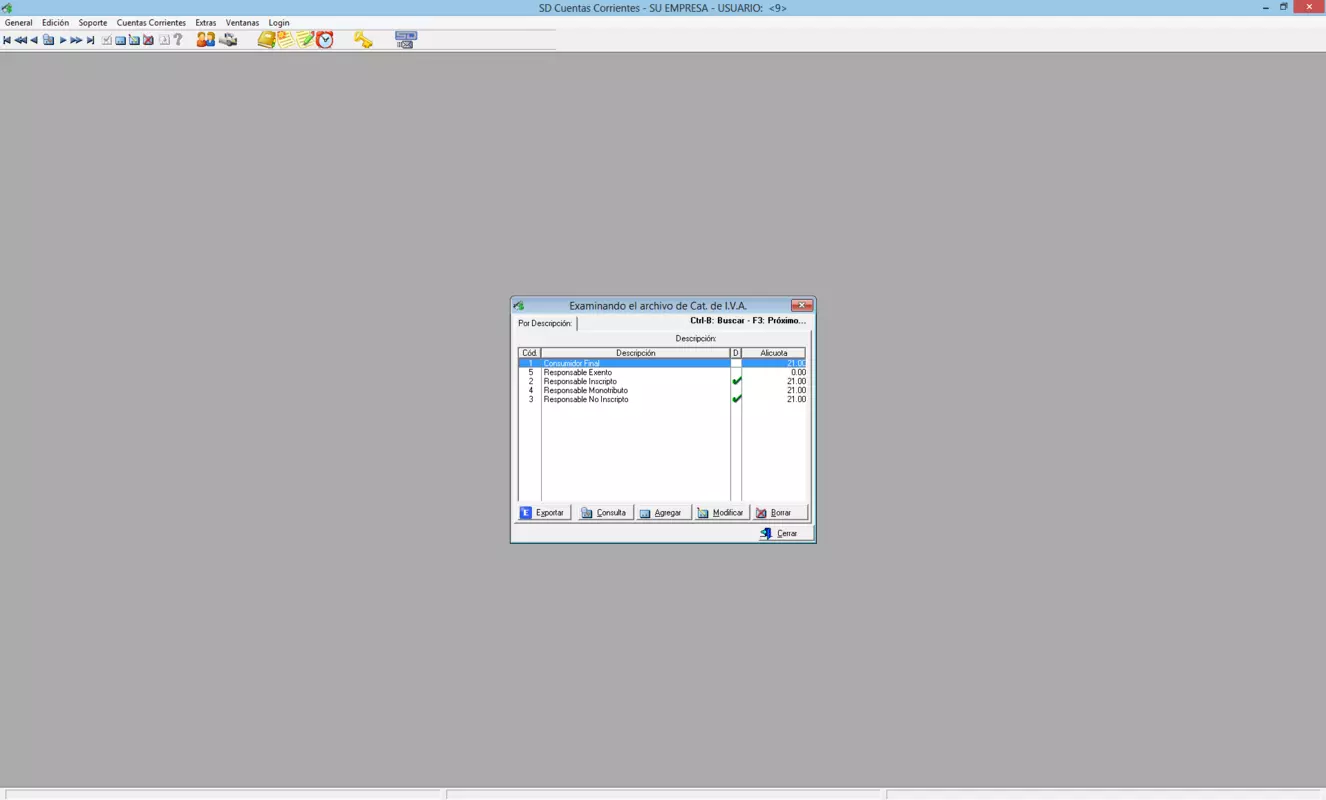This screenshot has height=800, width=1326.
Task: Jump to the first record in the toolbar
Action: [7, 40]
